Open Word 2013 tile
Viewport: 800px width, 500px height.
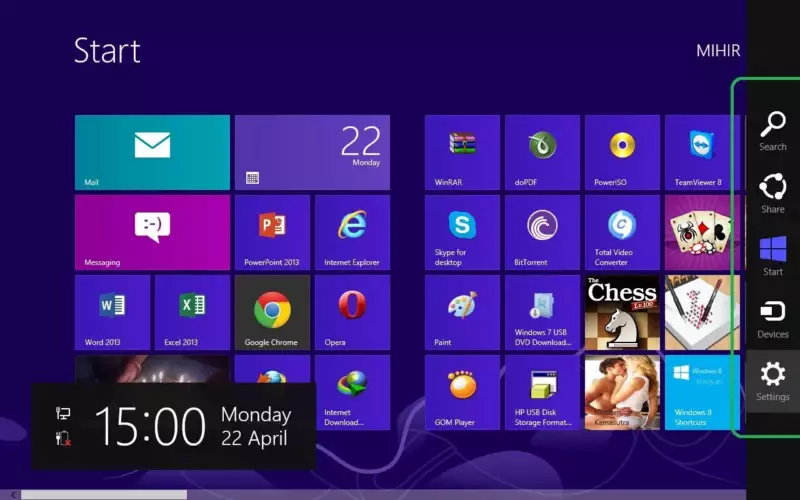[112, 312]
